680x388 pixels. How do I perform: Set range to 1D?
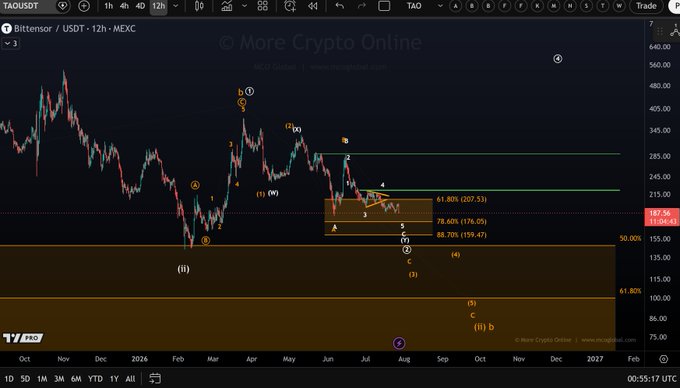tap(9, 378)
